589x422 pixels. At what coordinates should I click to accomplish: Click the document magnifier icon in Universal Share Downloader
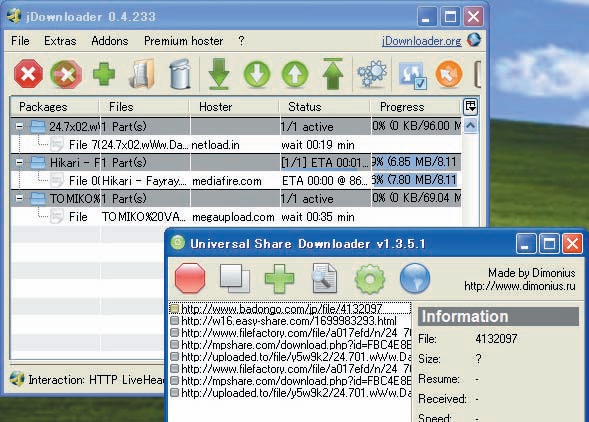pyautogui.click(x=325, y=278)
